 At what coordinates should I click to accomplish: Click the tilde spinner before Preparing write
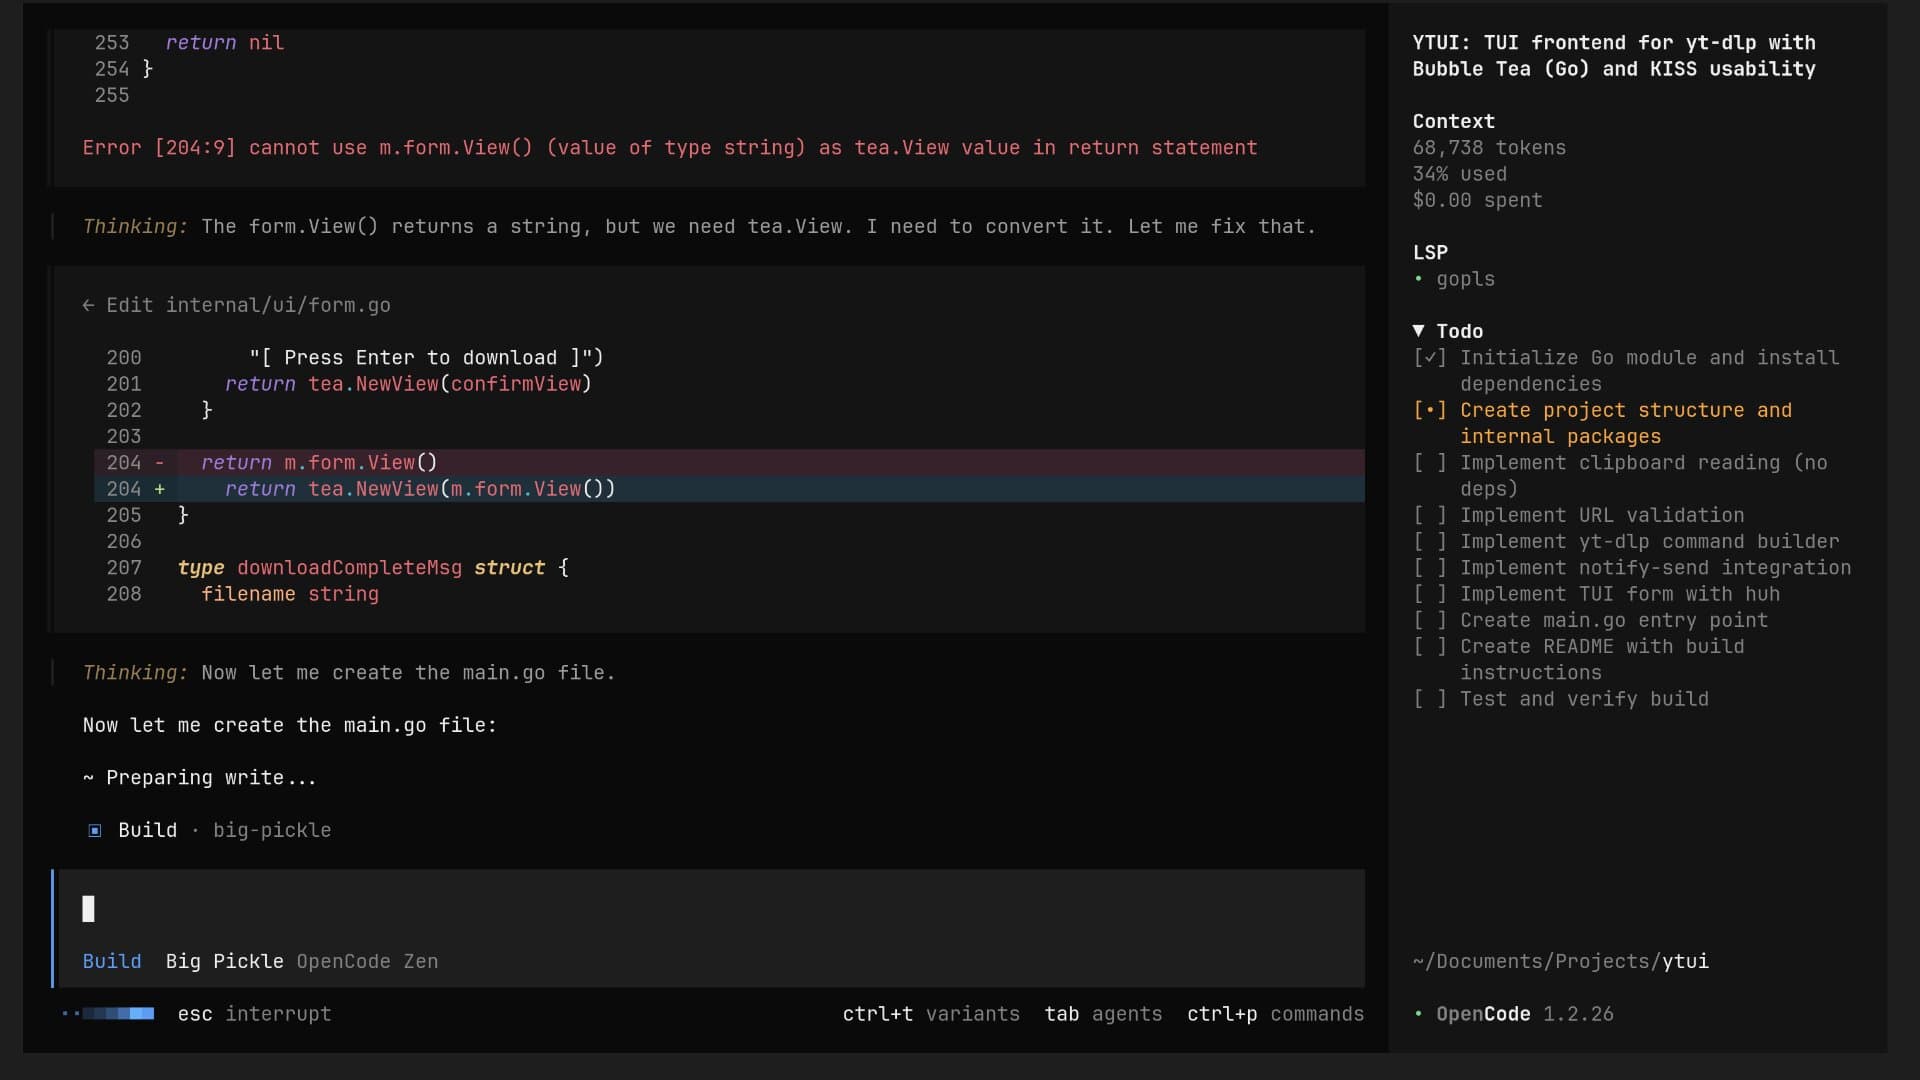tap(88, 778)
